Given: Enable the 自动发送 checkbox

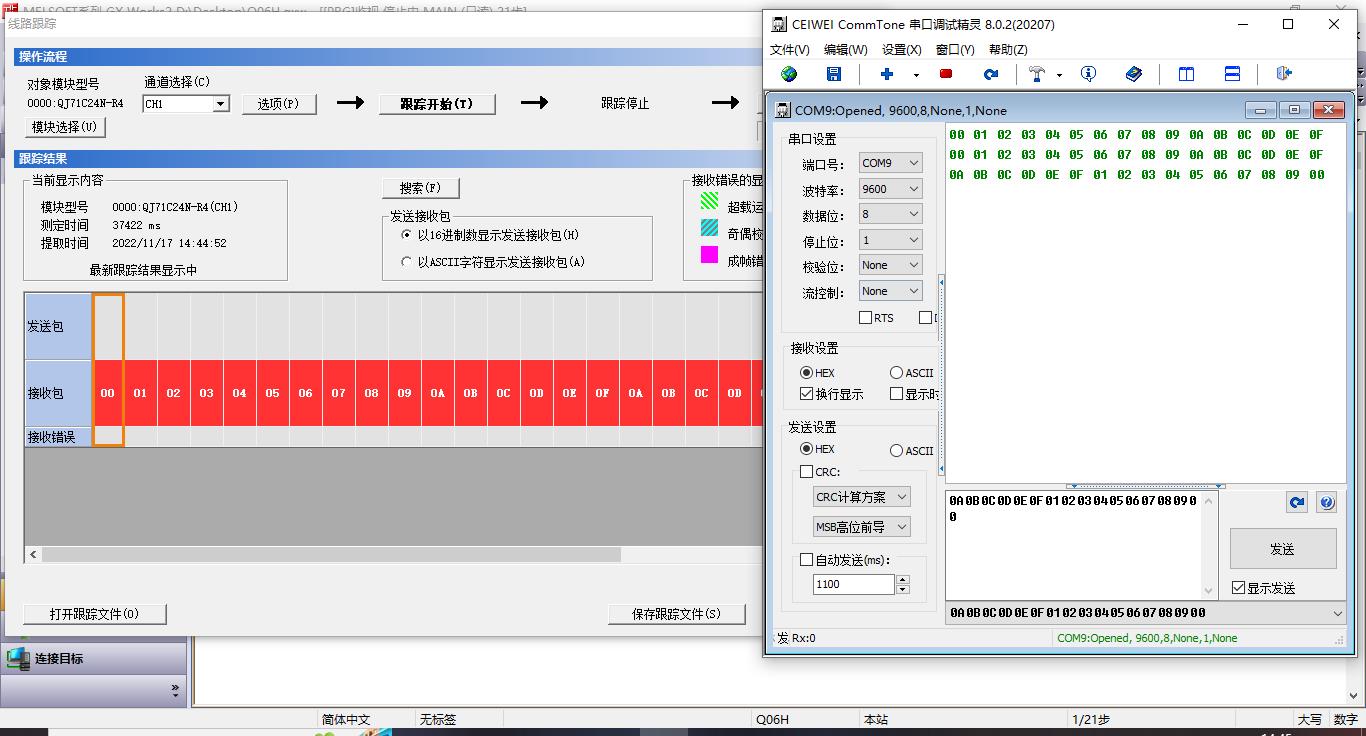Looking at the screenshot, I should (x=807, y=560).
